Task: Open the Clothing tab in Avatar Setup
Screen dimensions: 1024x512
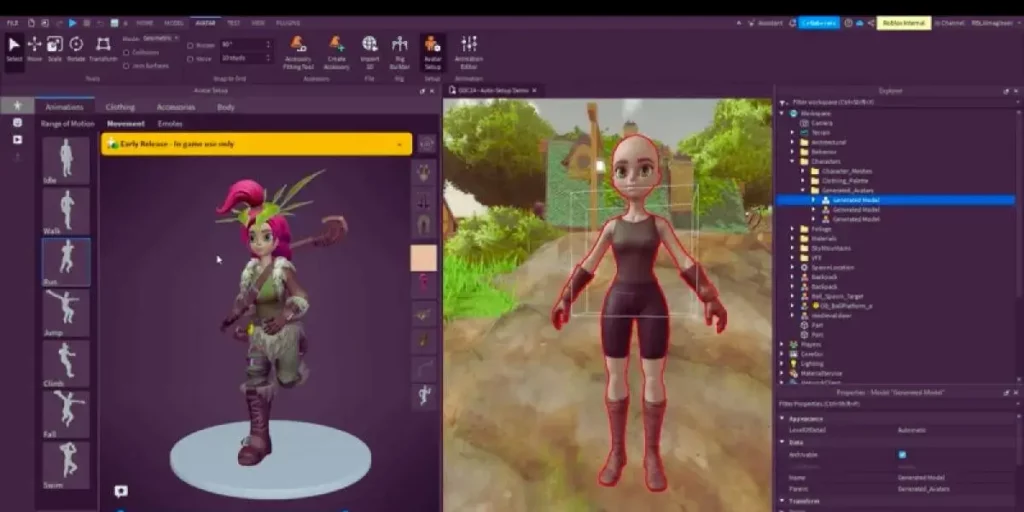Action: click(120, 107)
